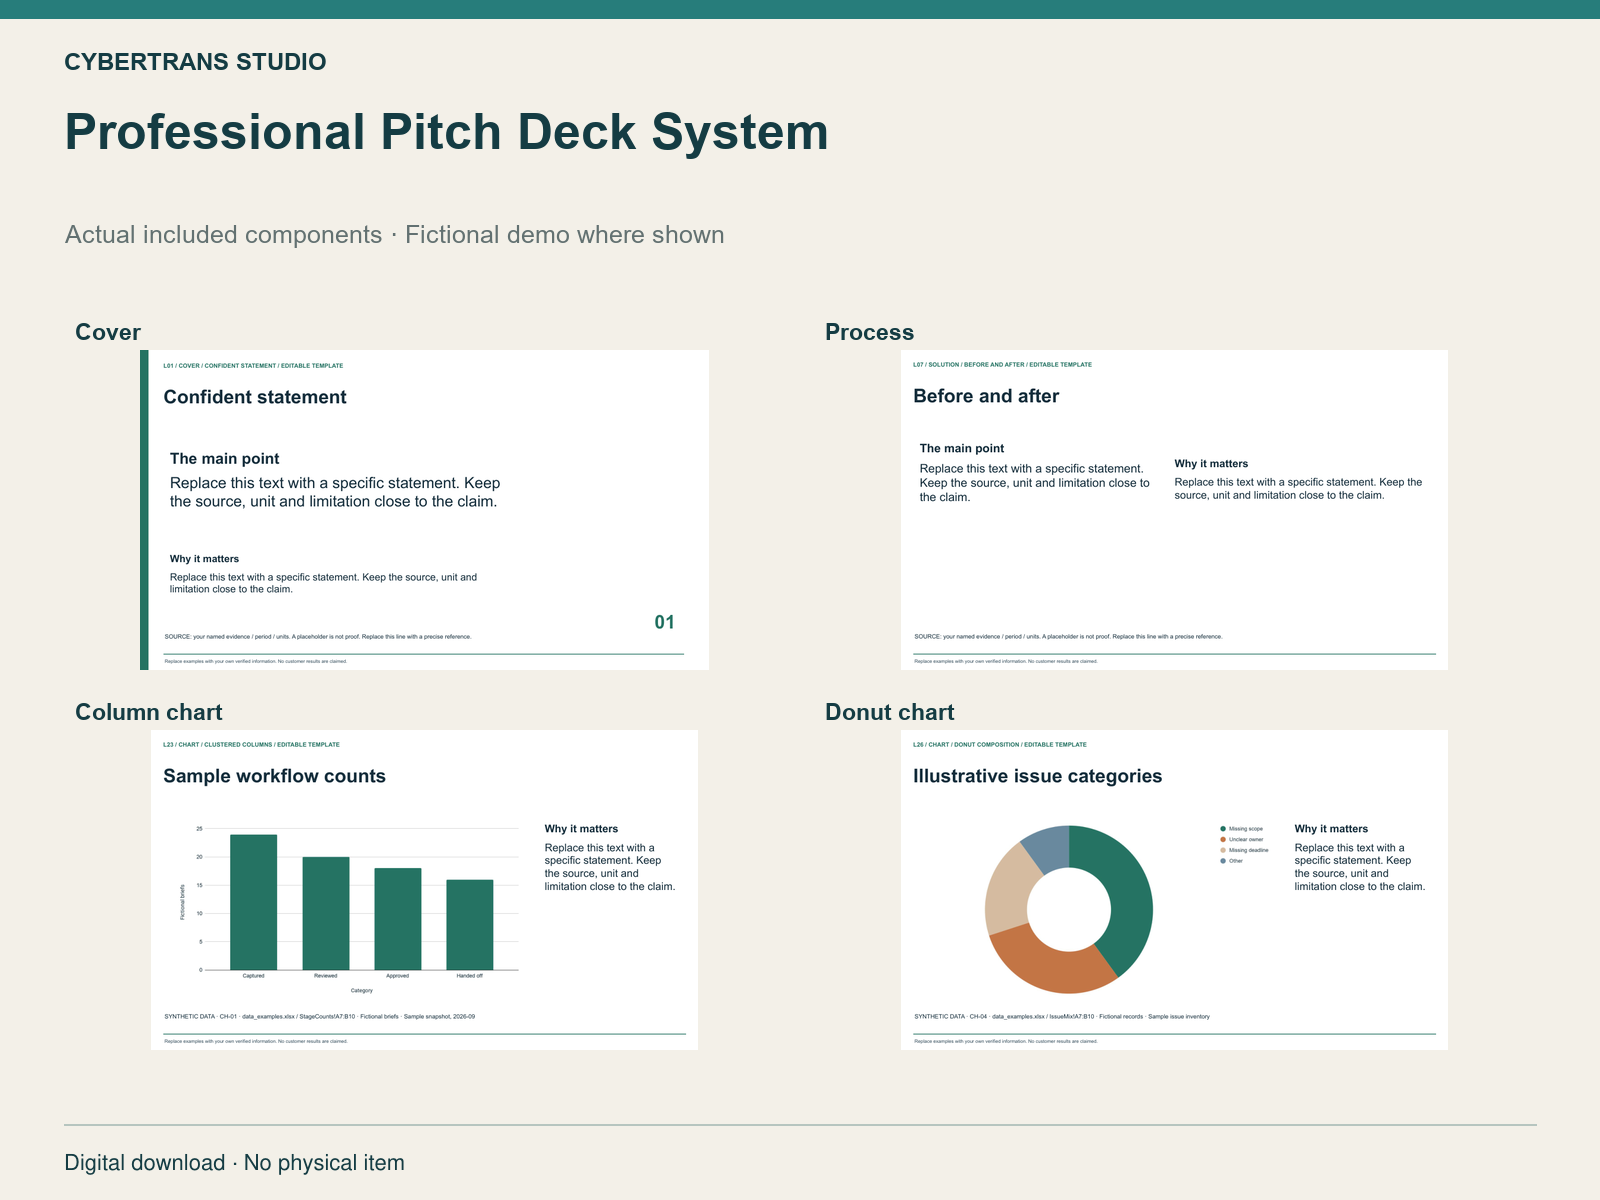Viewport: 1600px width, 1200px height.
Task: Open the Donut chart slide preview
Action: point(1174,890)
